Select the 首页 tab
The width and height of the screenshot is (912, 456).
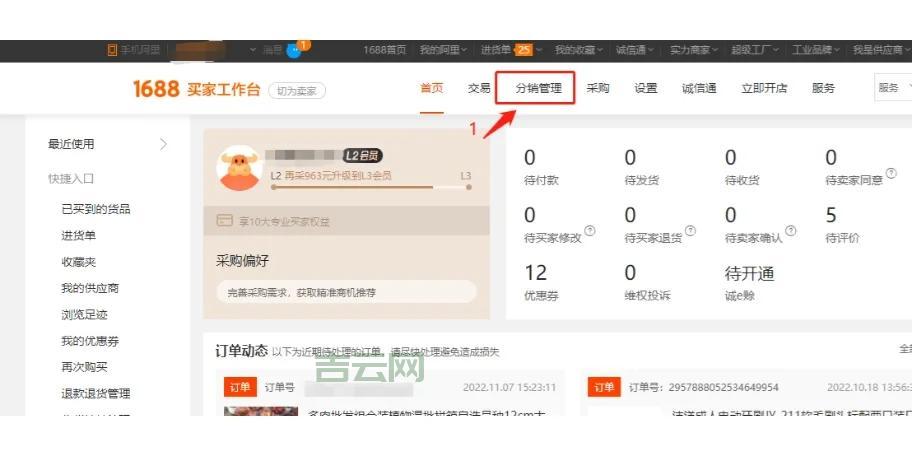tap(432, 88)
